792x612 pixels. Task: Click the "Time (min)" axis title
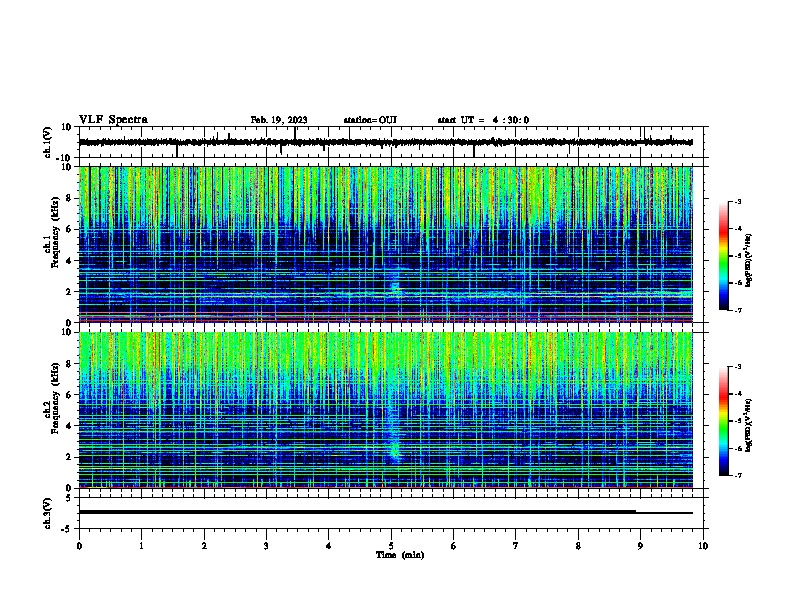click(400, 555)
